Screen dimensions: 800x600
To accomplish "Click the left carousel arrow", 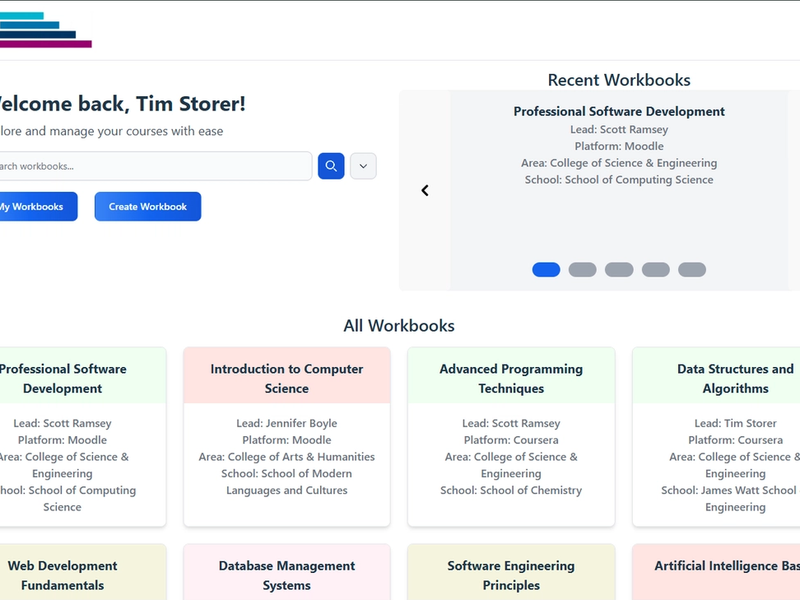I will point(424,189).
